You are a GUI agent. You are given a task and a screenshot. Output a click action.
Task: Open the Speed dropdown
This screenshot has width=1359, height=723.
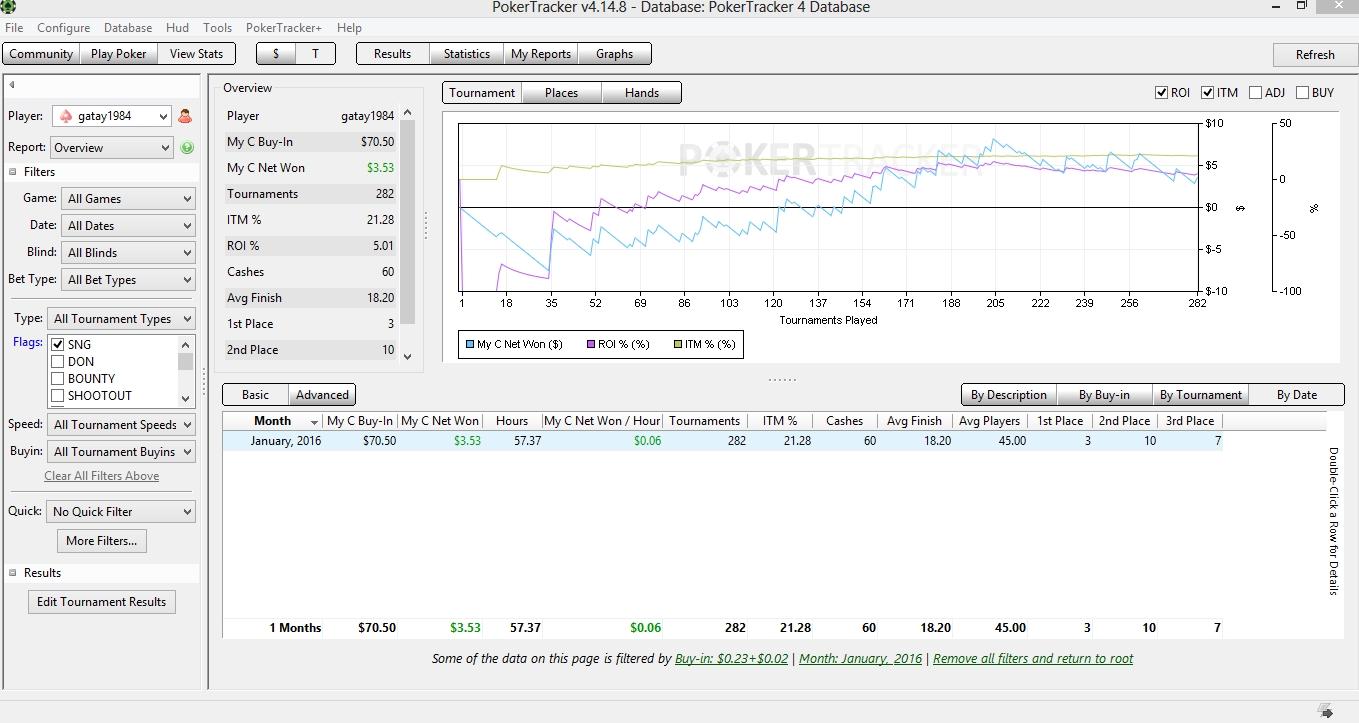pos(122,425)
